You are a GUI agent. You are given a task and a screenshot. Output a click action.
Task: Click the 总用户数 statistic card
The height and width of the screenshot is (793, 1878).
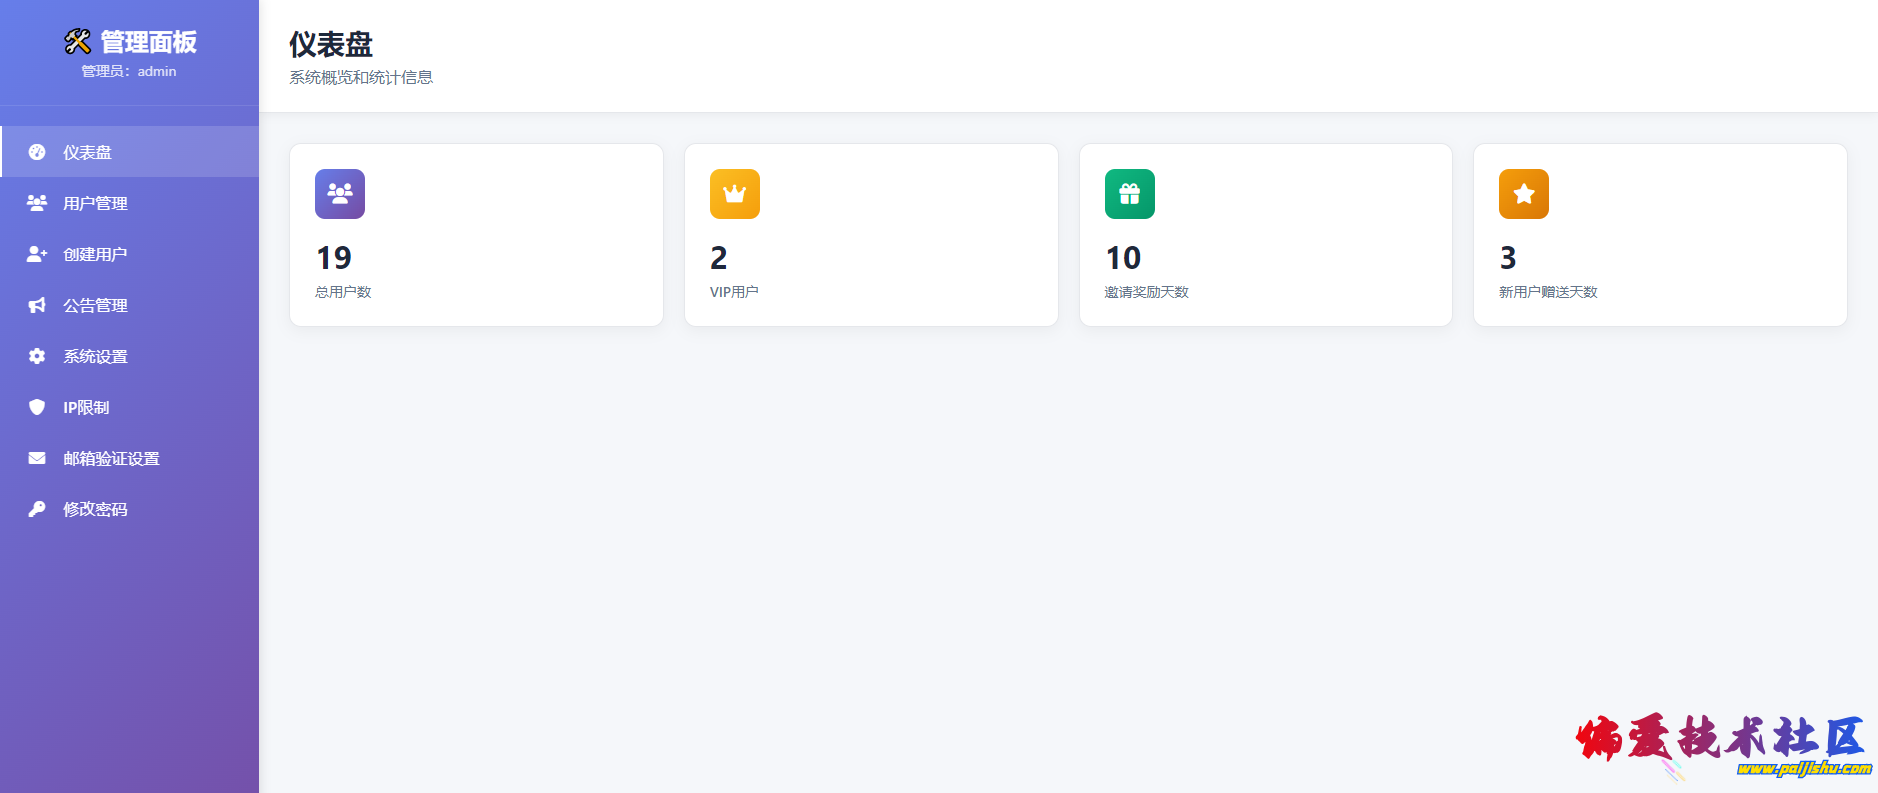coord(476,235)
